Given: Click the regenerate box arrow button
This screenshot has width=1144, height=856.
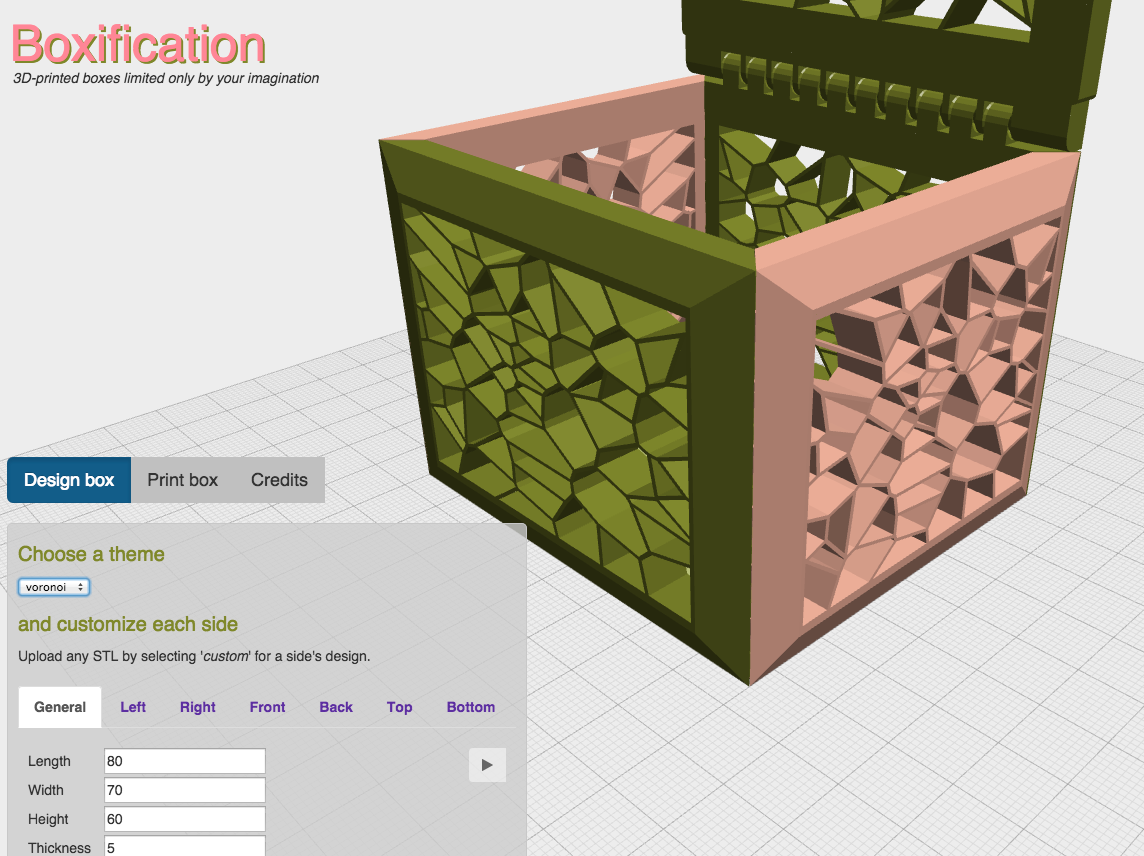Looking at the screenshot, I should (x=487, y=765).
